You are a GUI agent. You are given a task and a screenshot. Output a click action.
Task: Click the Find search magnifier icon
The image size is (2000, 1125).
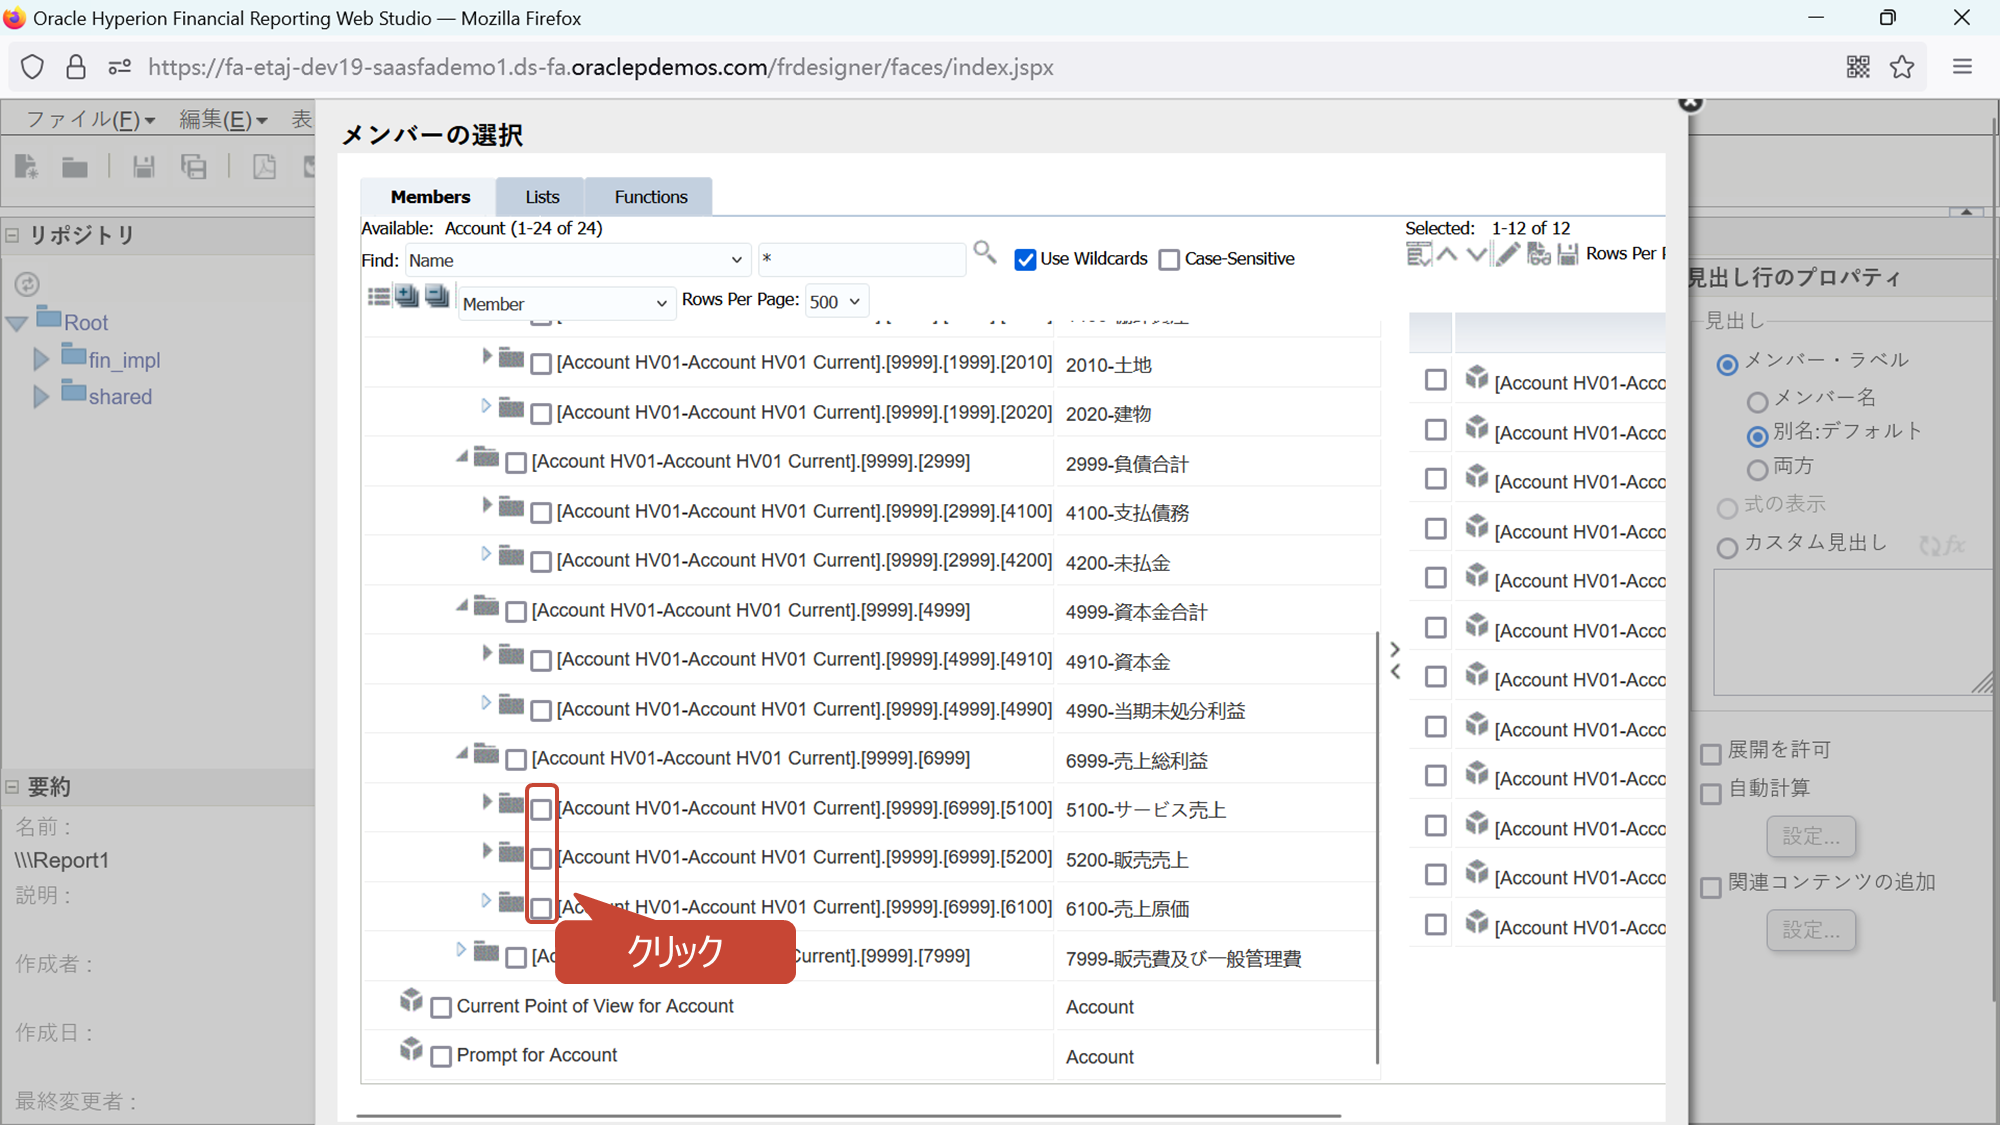[984, 253]
